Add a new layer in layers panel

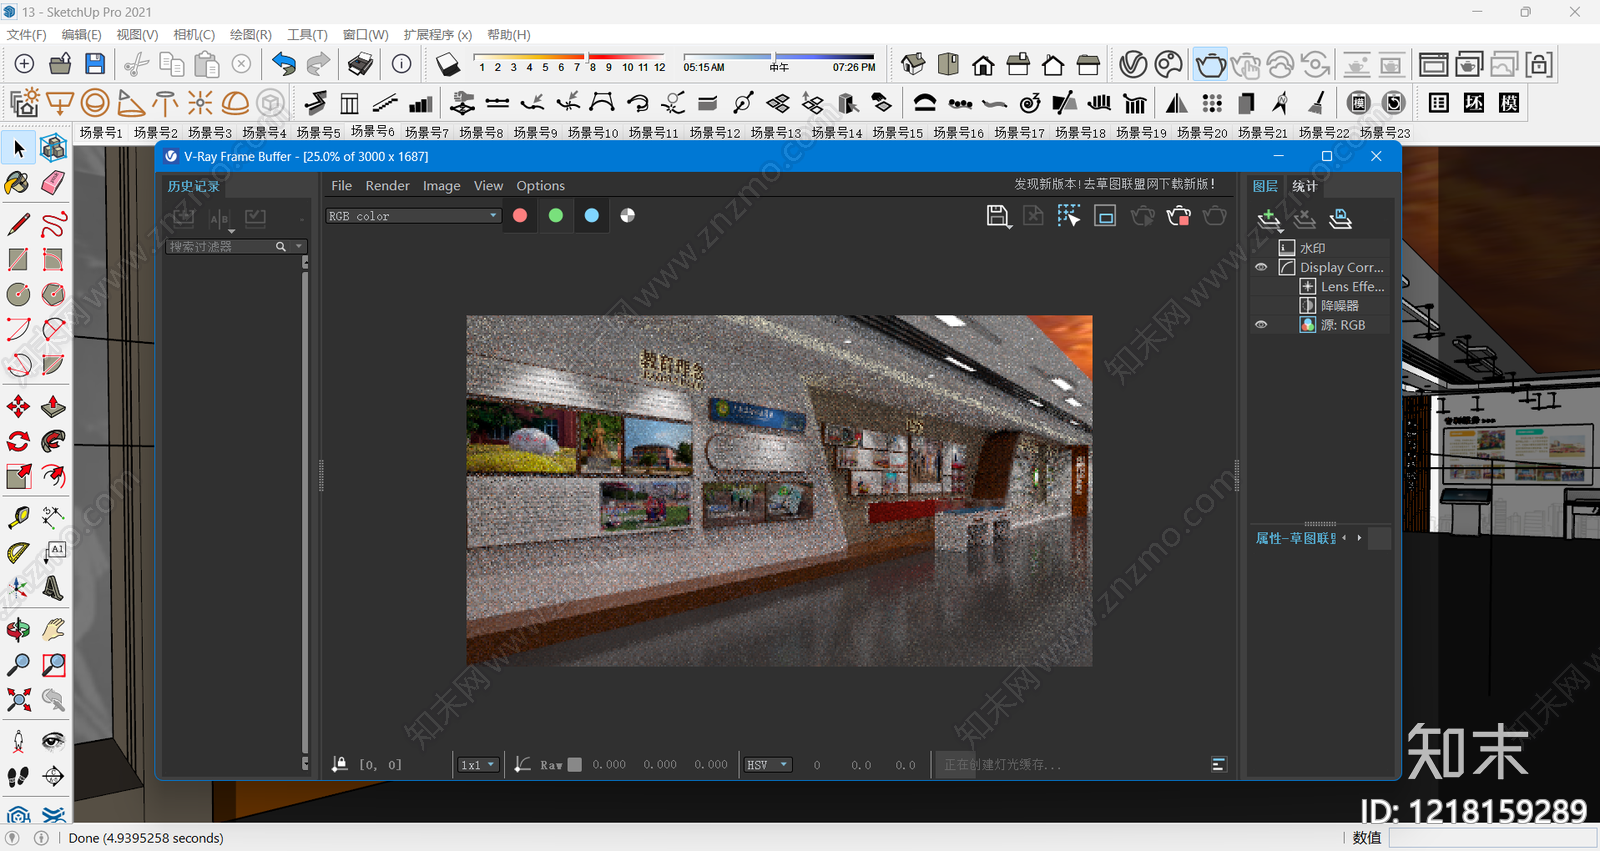coord(1269,219)
